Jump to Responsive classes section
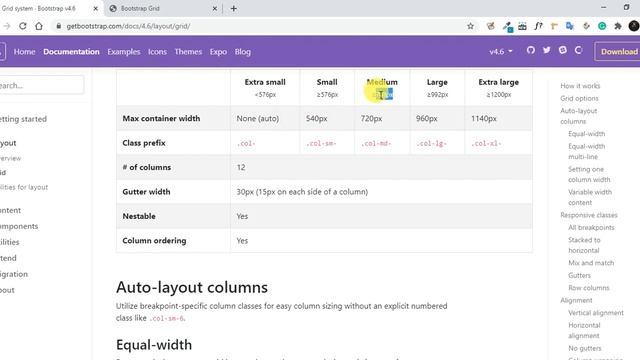640x360 pixels. [x=589, y=215]
